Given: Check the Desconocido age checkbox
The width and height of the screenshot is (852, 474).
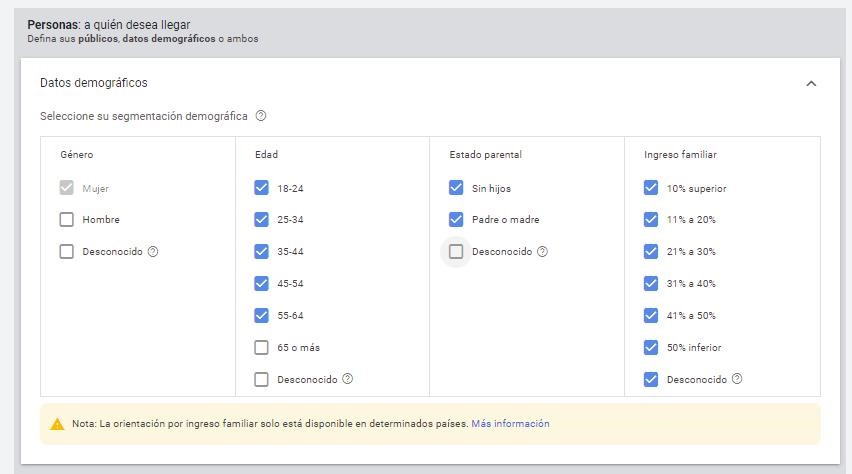Looking at the screenshot, I should (262, 379).
